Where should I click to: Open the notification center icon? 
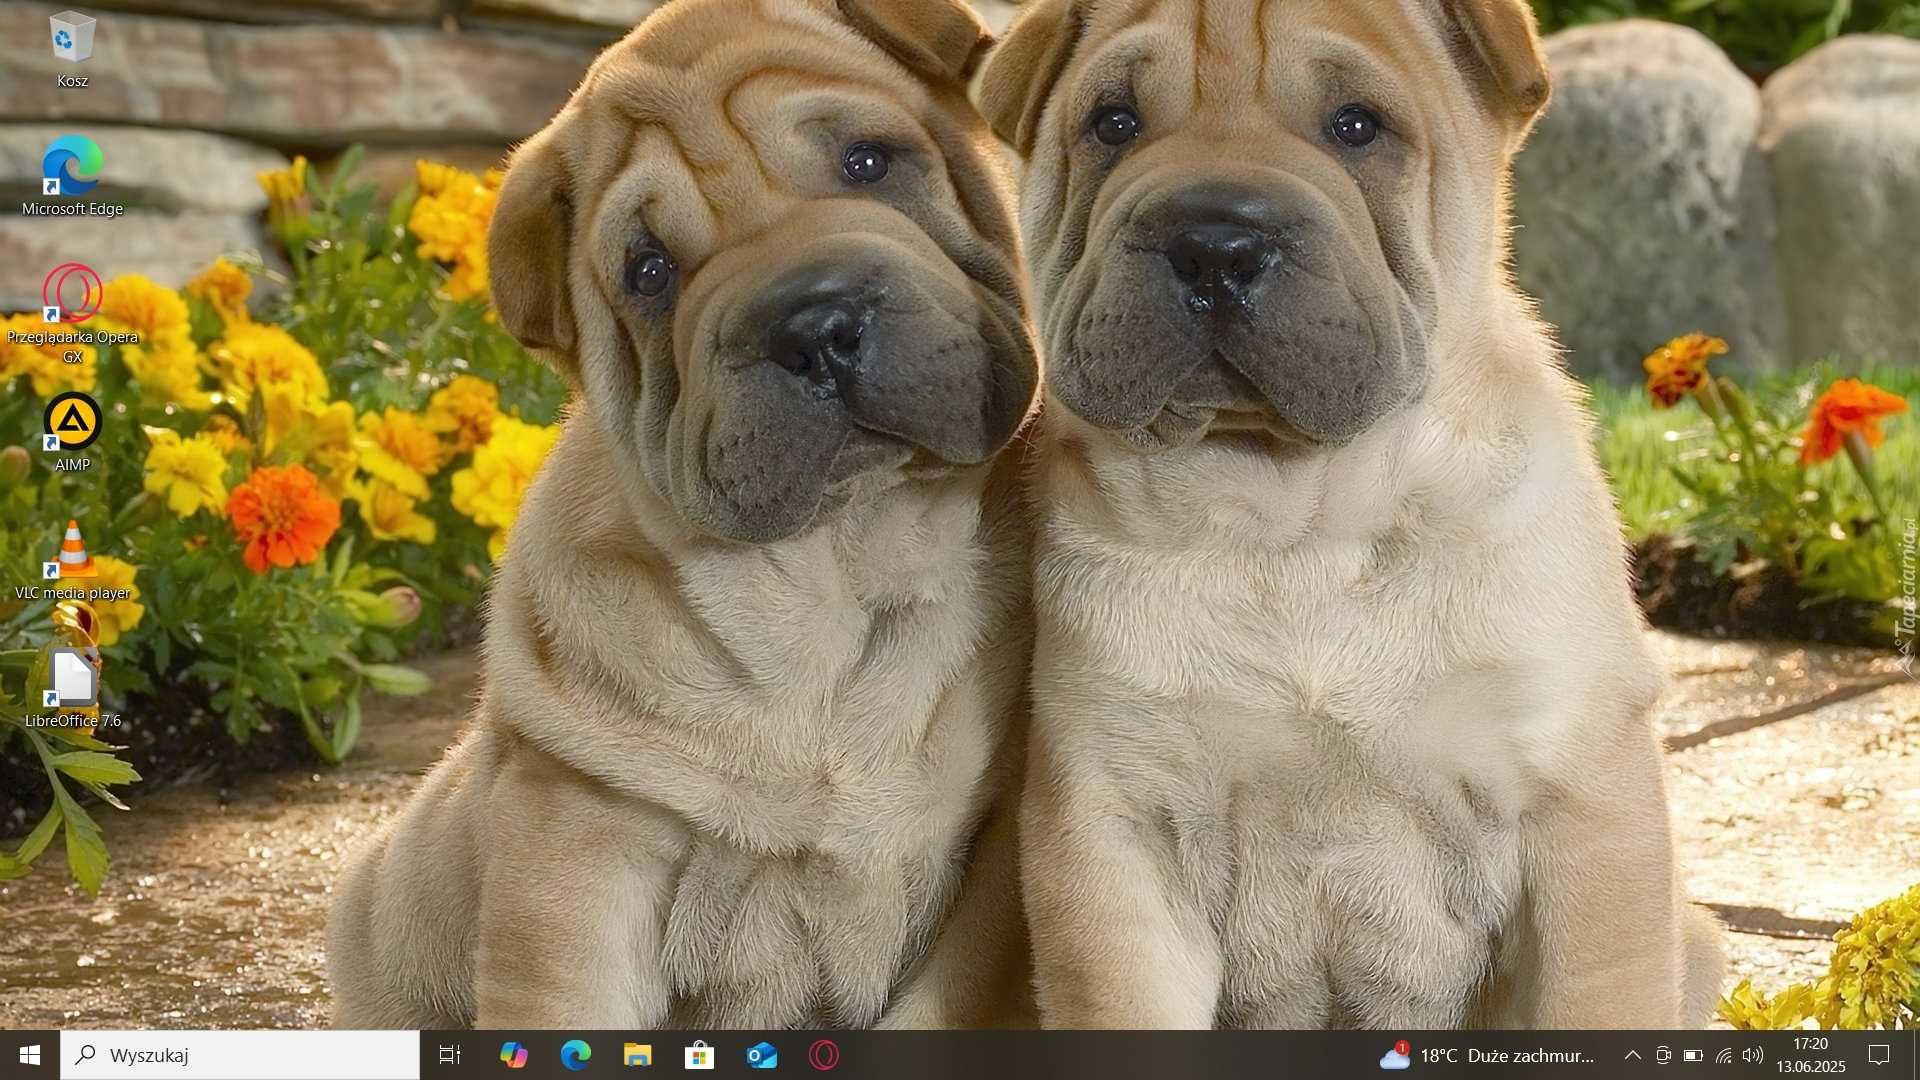click(1880, 1055)
